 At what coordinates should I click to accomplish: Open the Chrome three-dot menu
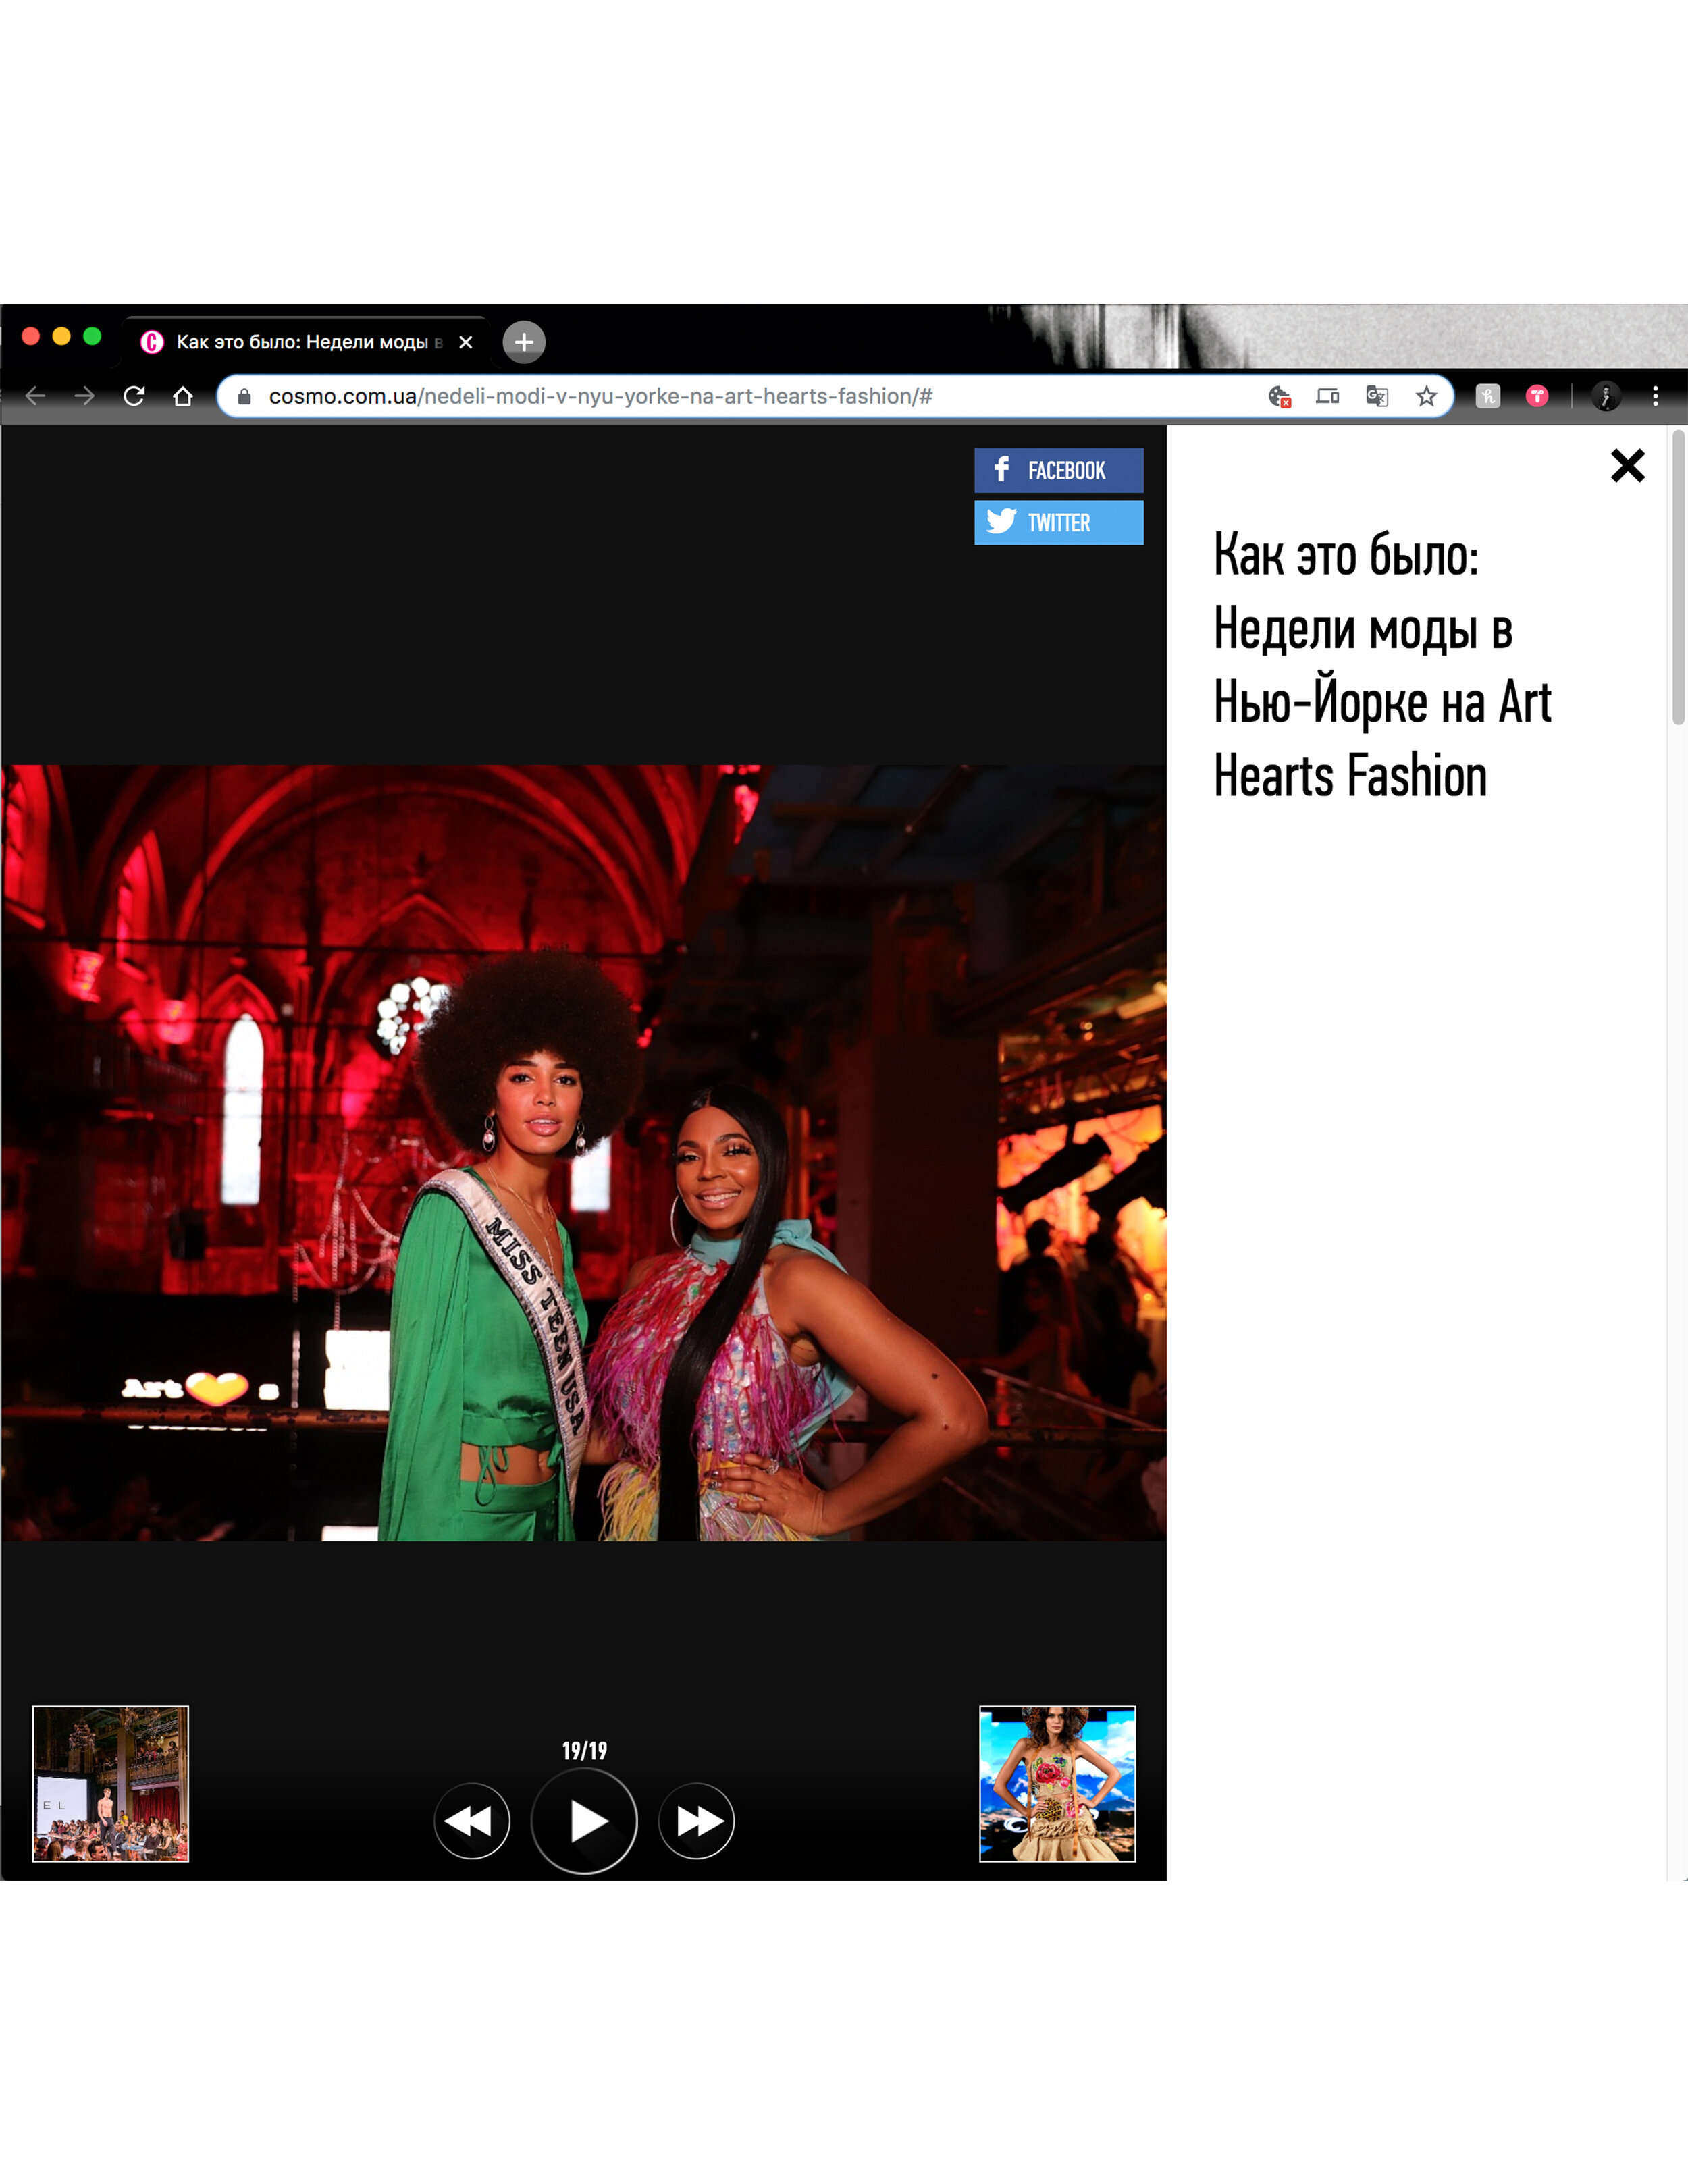coord(1655,396)
